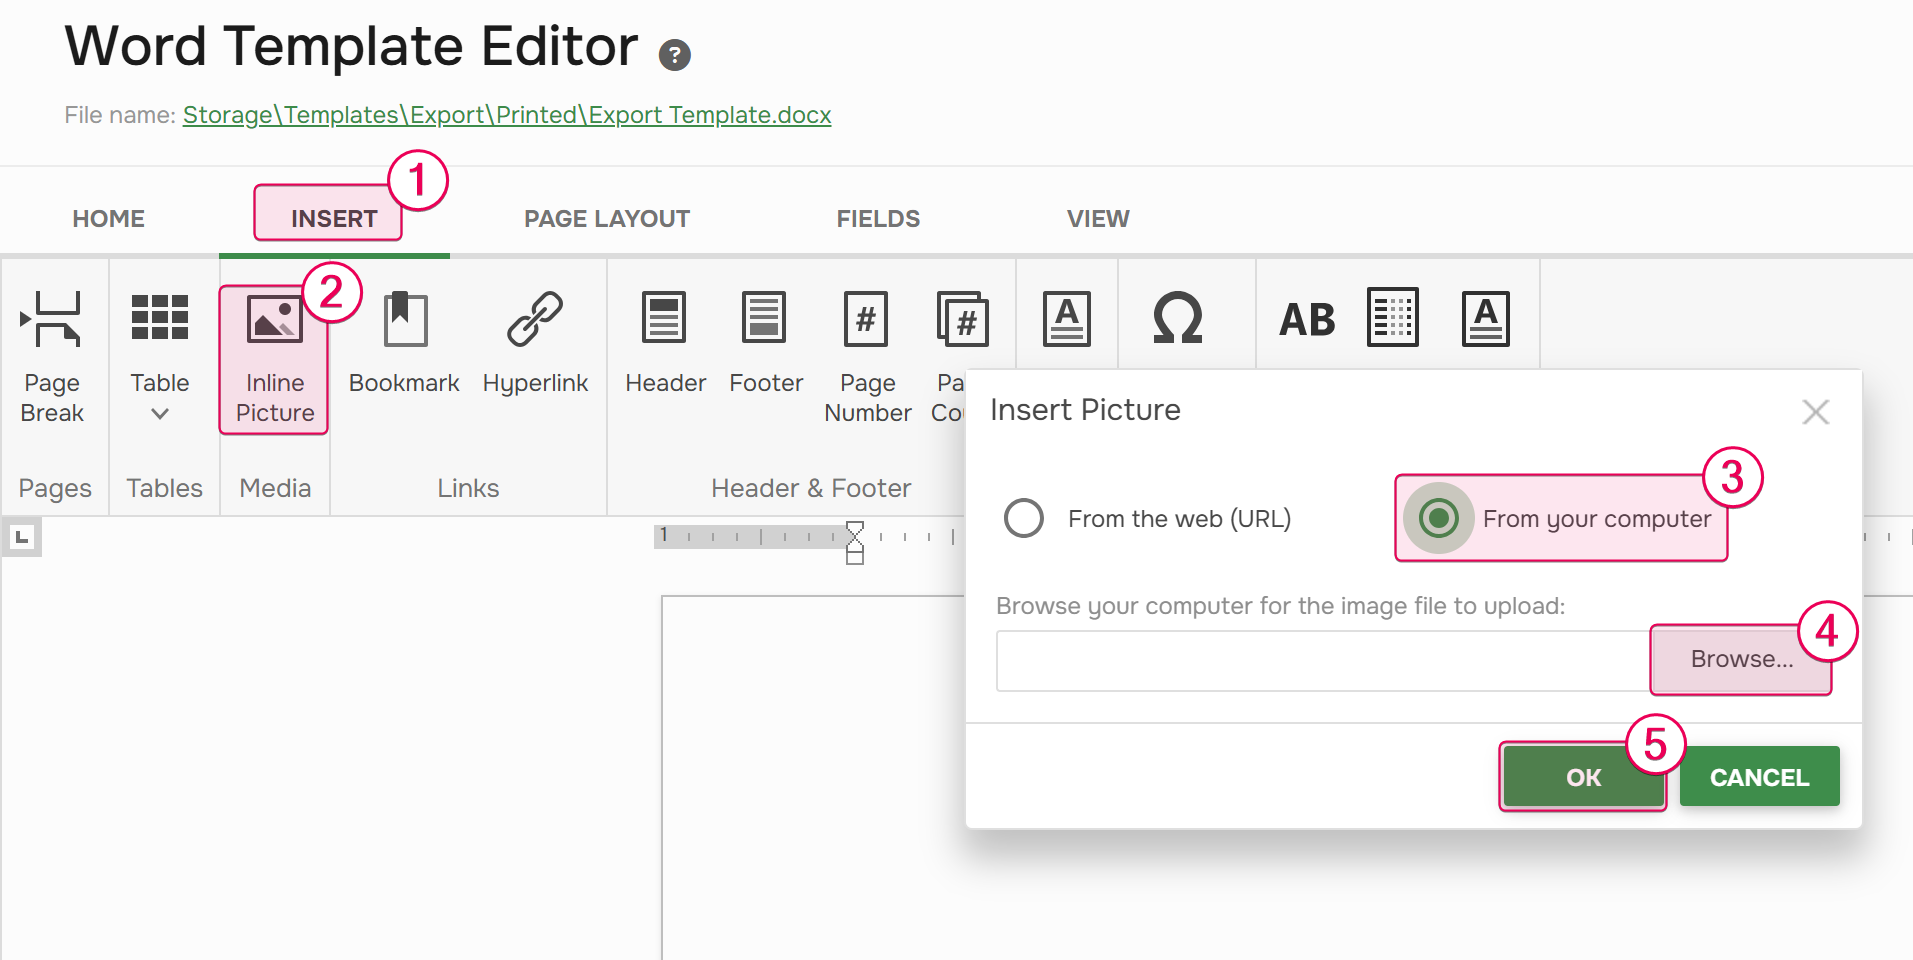Click the Omega symbol icon
1913x960 pixels.
click(1177, 319)
